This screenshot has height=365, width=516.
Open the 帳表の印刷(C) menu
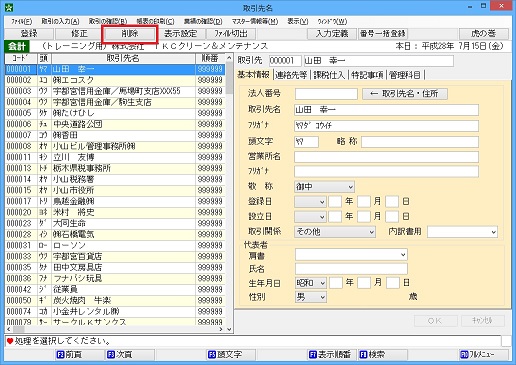click(x=155, y=21)
